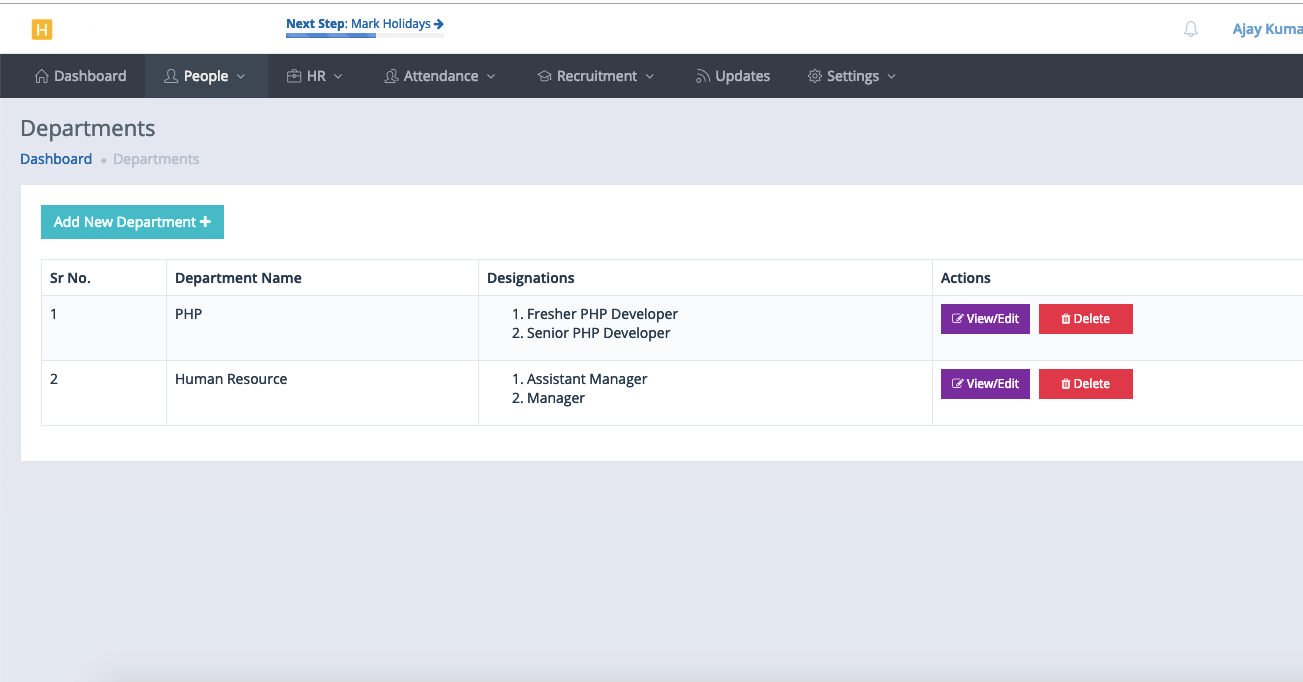Expand the HR dropdown chevron
This screenshot has height=682, width=1303.
tap(338, 76)
